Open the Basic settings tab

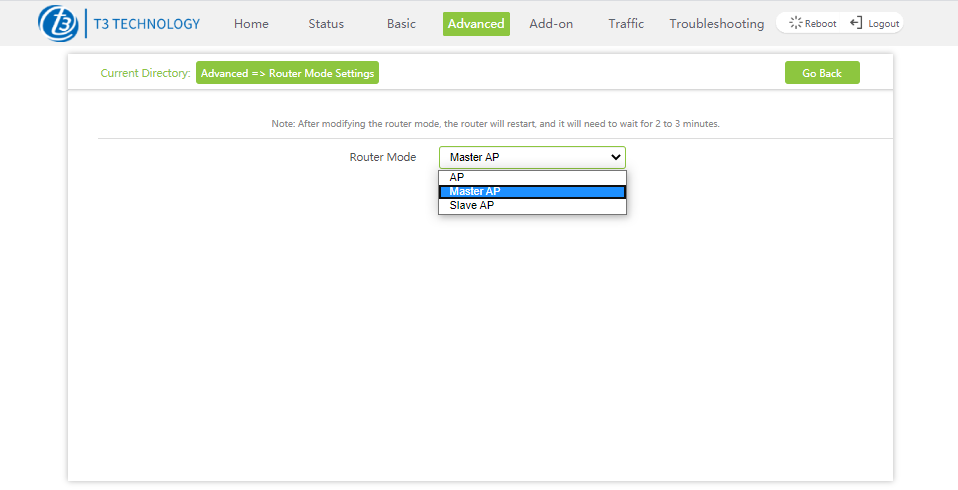[401, 24]
